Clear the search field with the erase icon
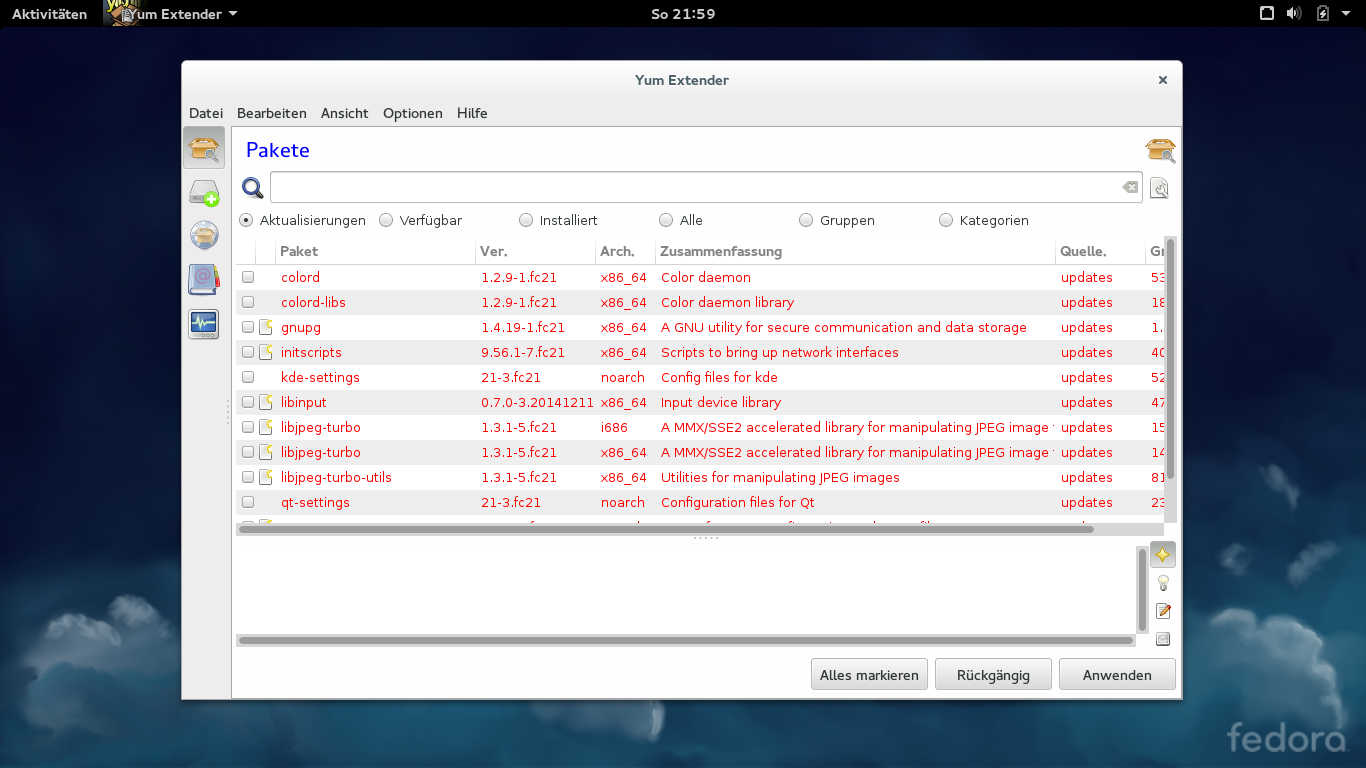1366x768 pixels. point(1129,187)
